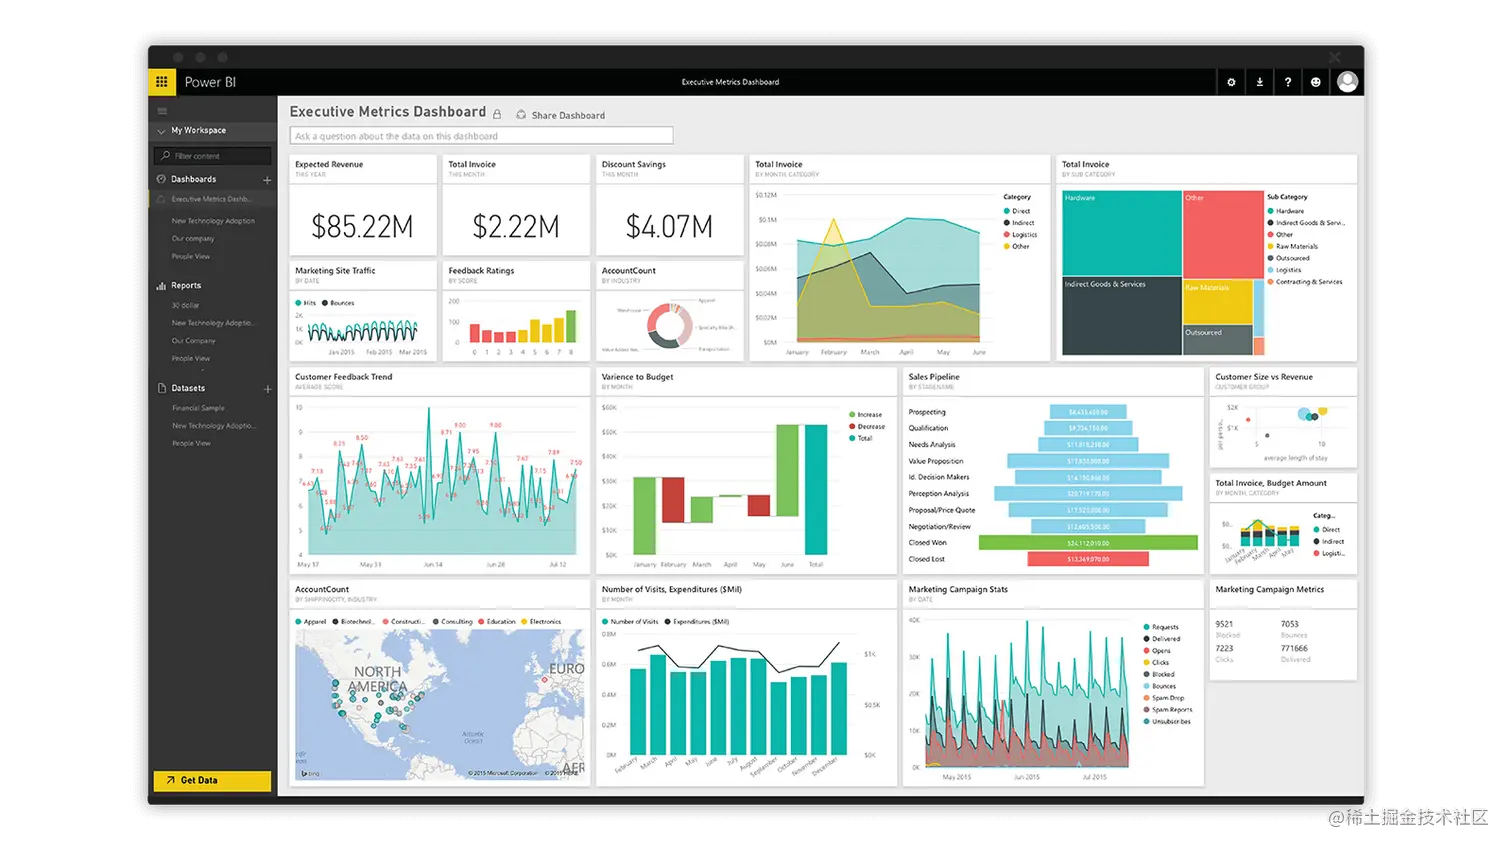Click the lock icon beside the dashboard title
The width and height of the screenshot is (1512, 851).
coord(497,113)
